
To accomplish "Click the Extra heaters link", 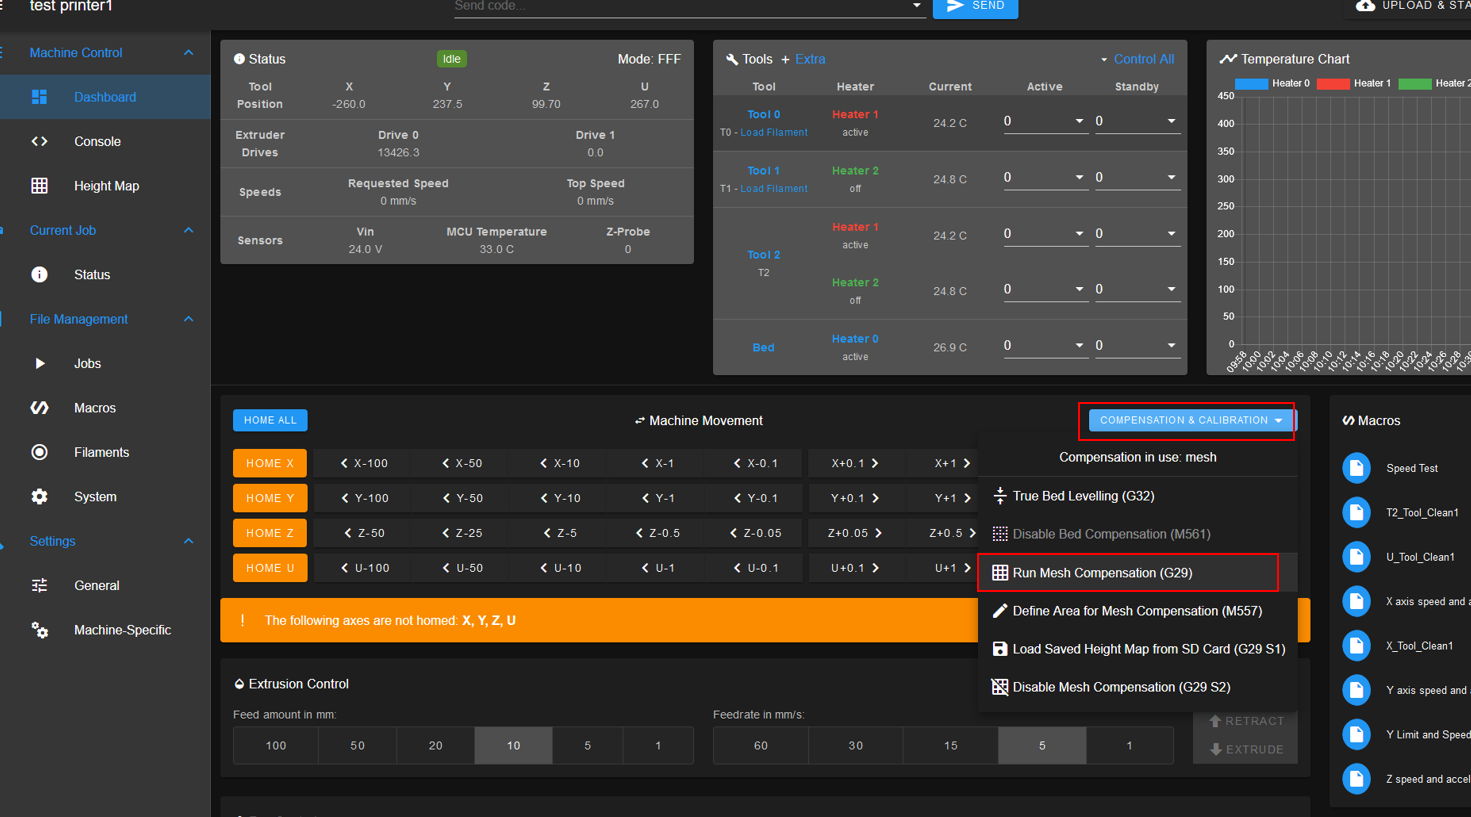I will [809, 59].
